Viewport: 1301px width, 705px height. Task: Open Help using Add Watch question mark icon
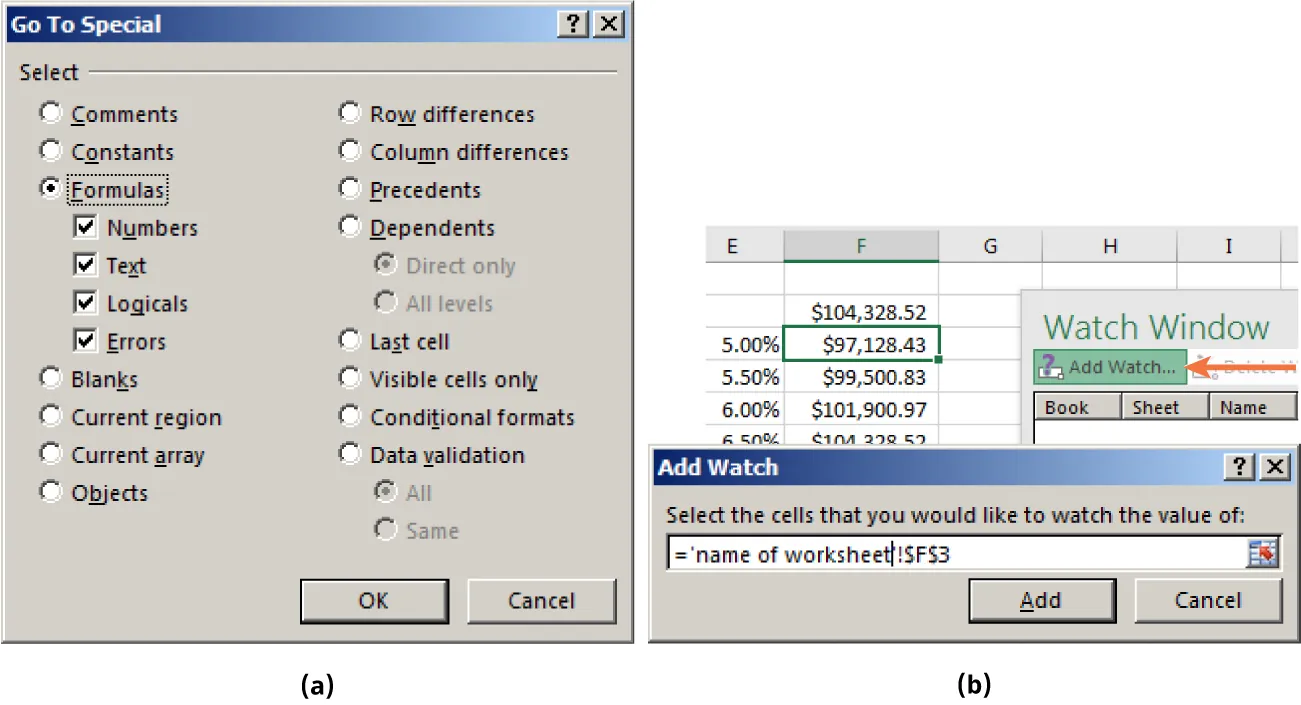(x=1239, y=466)
